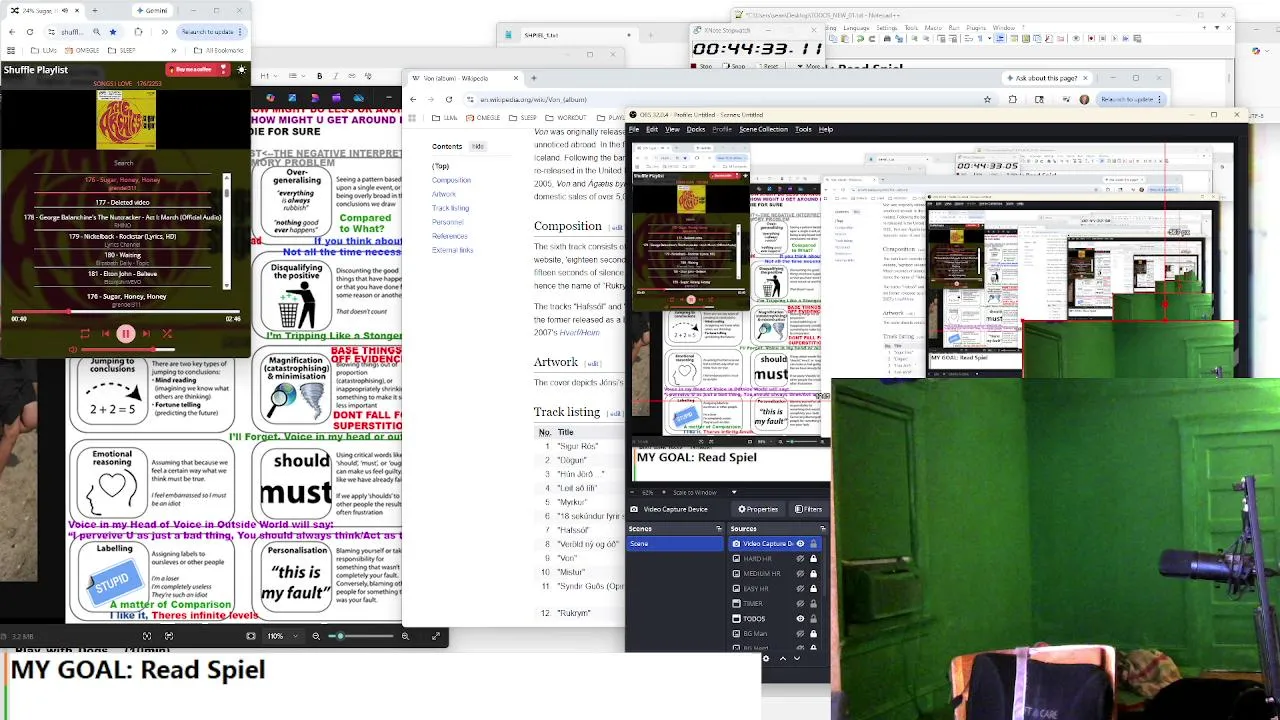Viewport: 1280px width, 720px height.
Task: Open Properties for Video Capture Device
Action: 758,509
